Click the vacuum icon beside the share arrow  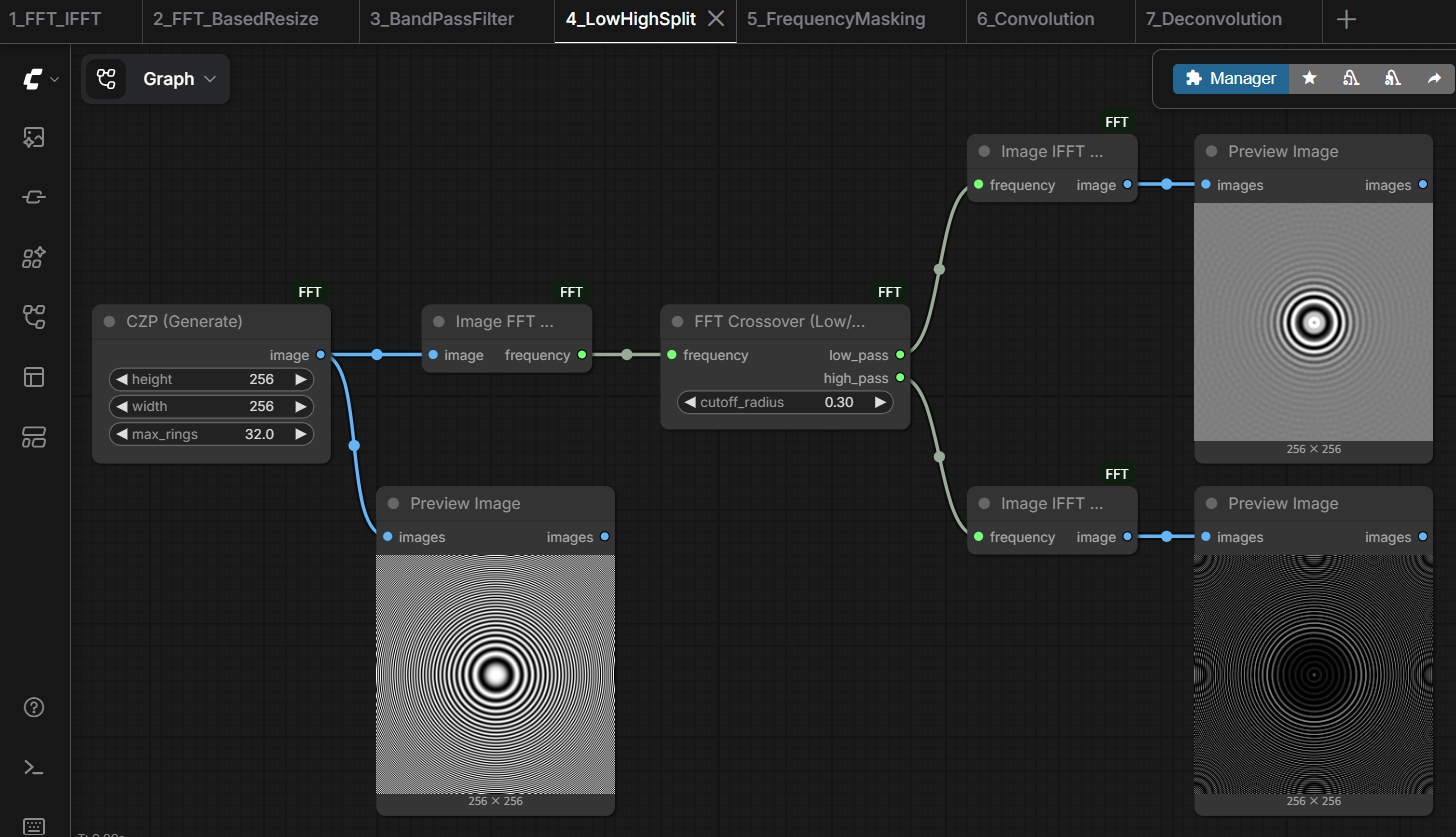click(x=1392, y=78)
